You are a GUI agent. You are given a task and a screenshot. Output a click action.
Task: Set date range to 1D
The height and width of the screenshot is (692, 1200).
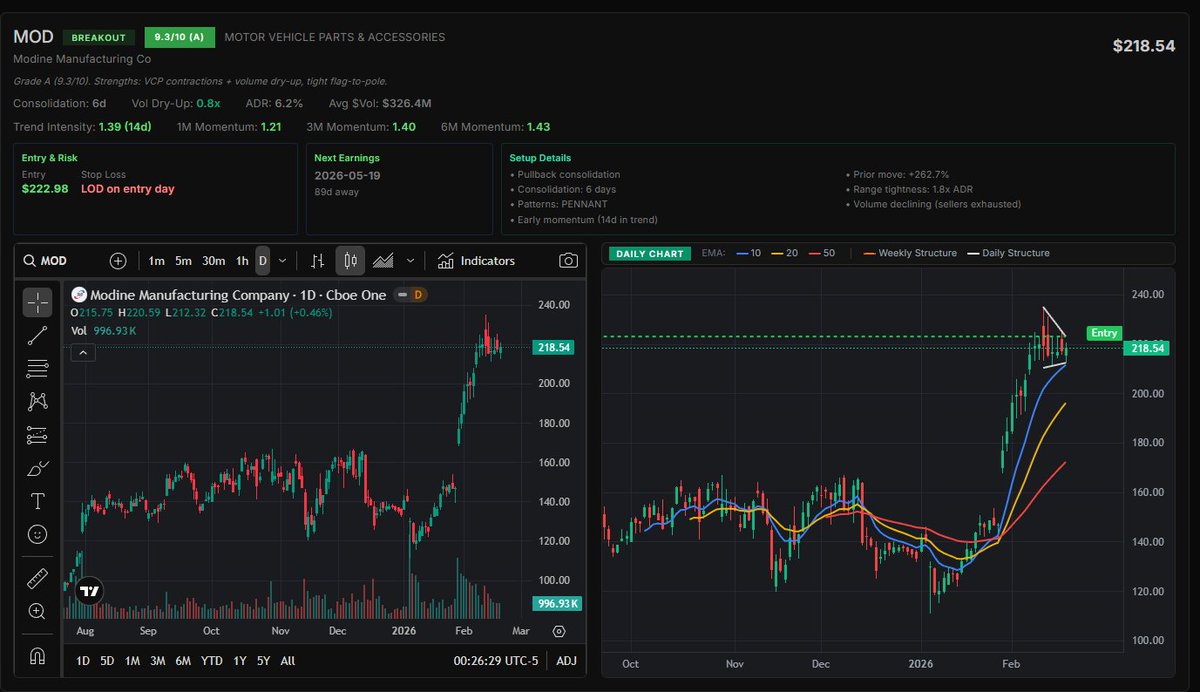coord(83,661)
